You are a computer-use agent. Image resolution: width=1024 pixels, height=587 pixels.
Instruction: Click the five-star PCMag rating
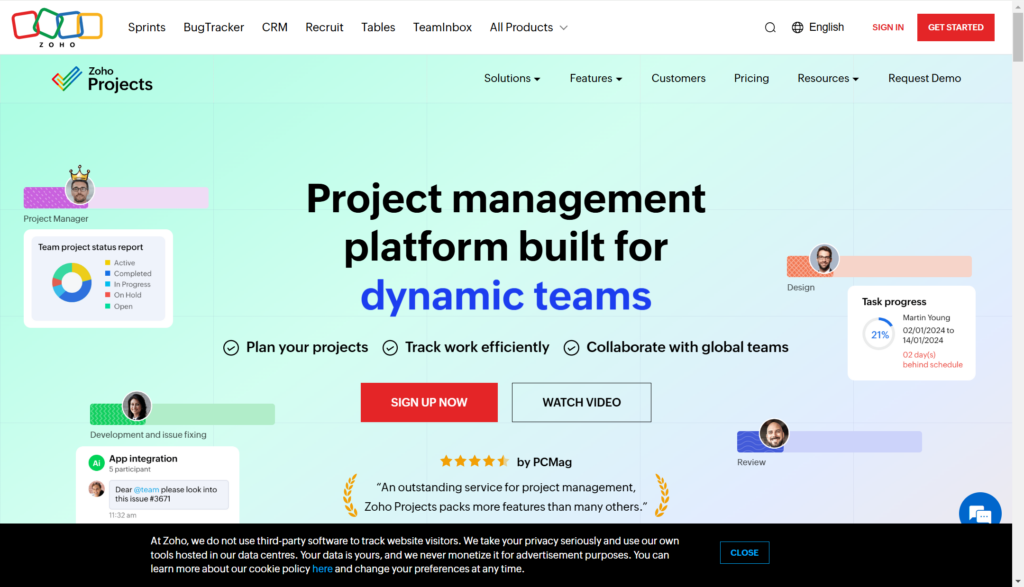(x=474, y=462)
